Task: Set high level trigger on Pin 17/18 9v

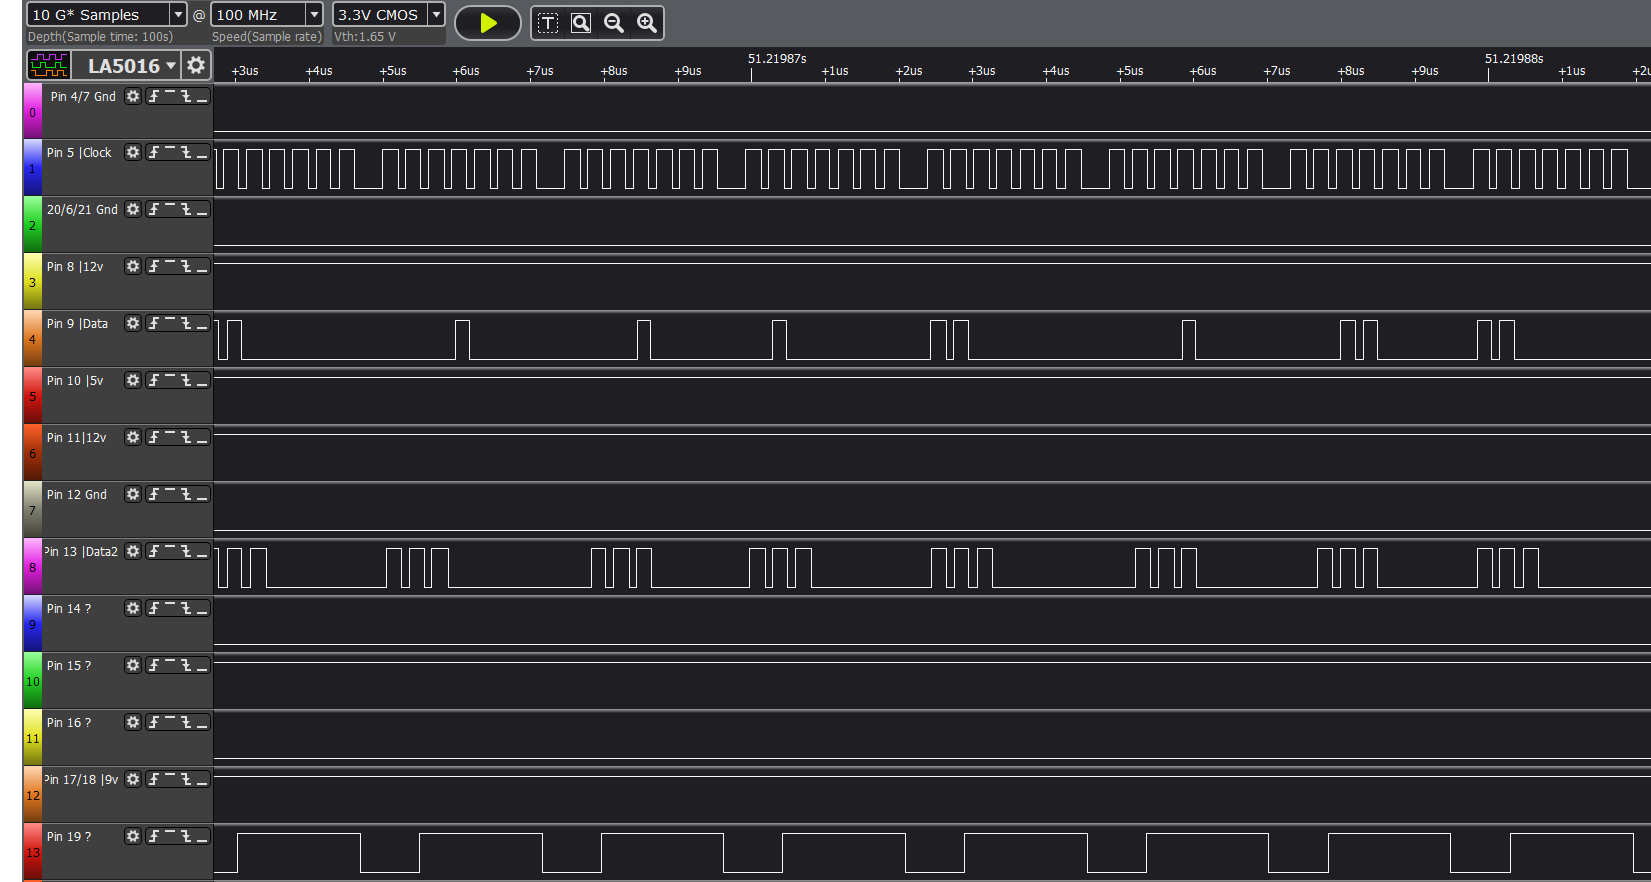Action: [x=170, y=779]
